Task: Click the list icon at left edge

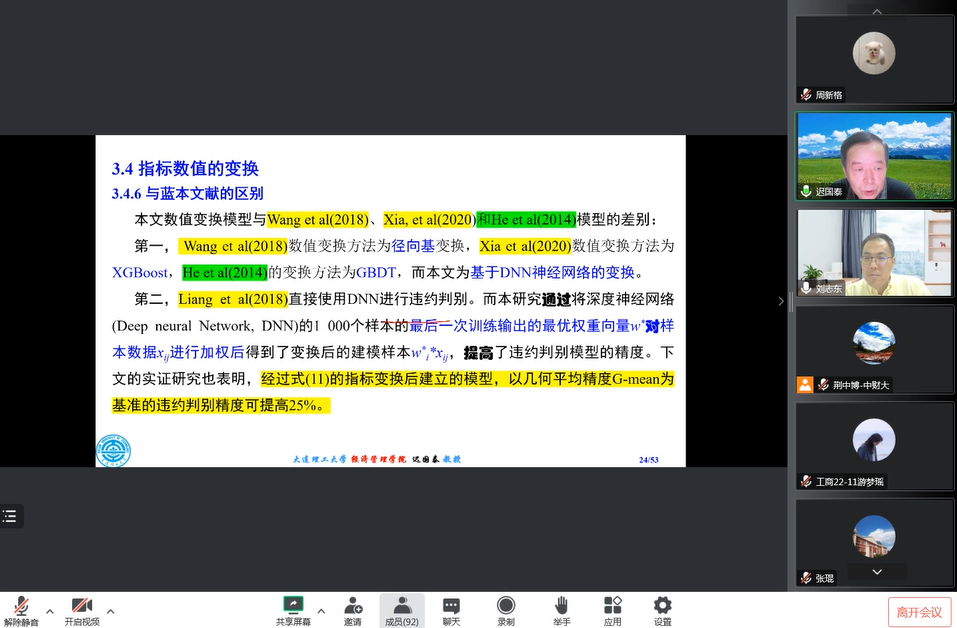Action: pyautogui.click(x=10, y=516)
